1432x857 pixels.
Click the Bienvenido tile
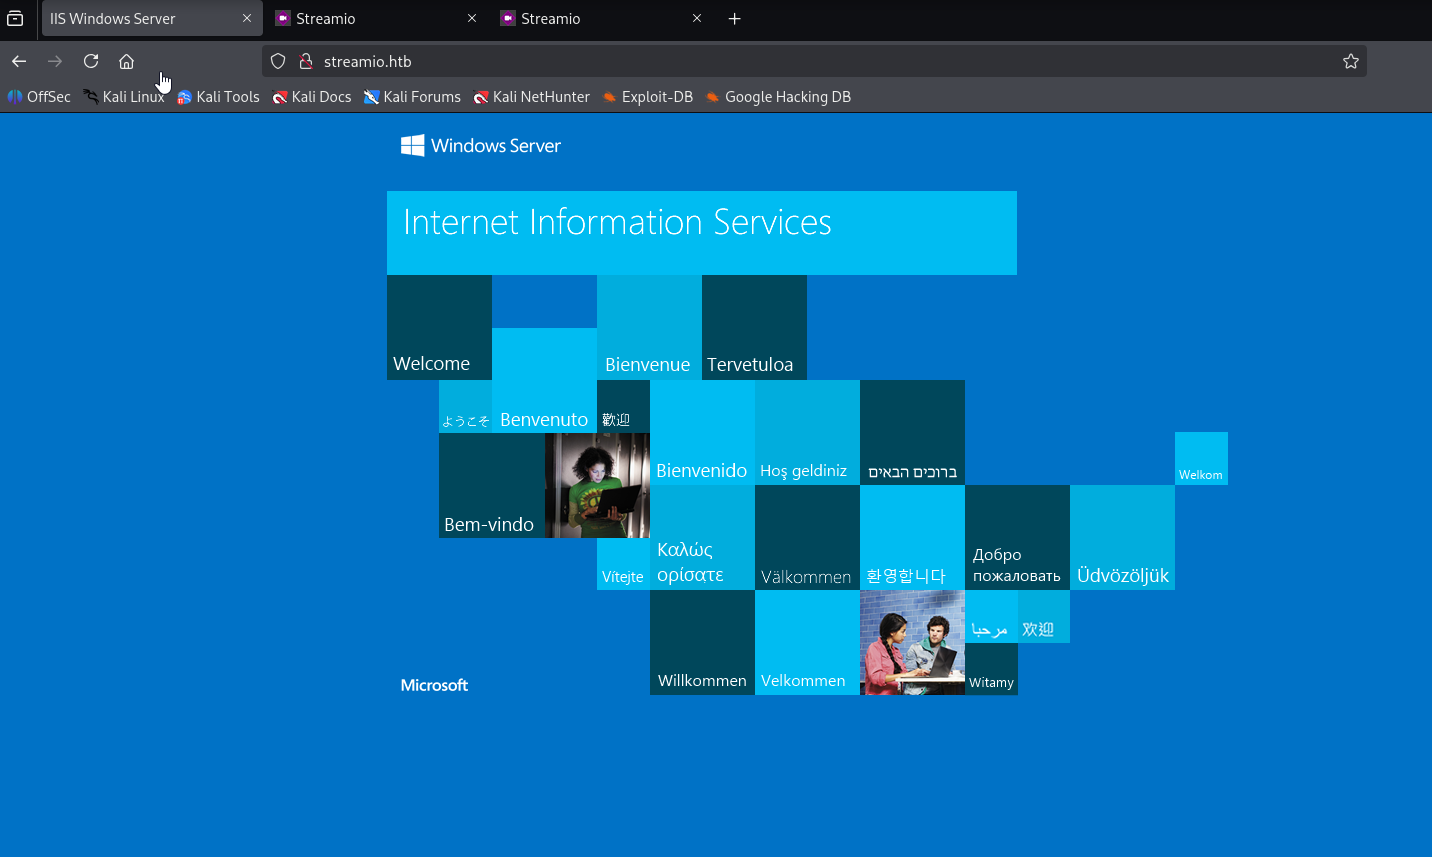(702, 433)
